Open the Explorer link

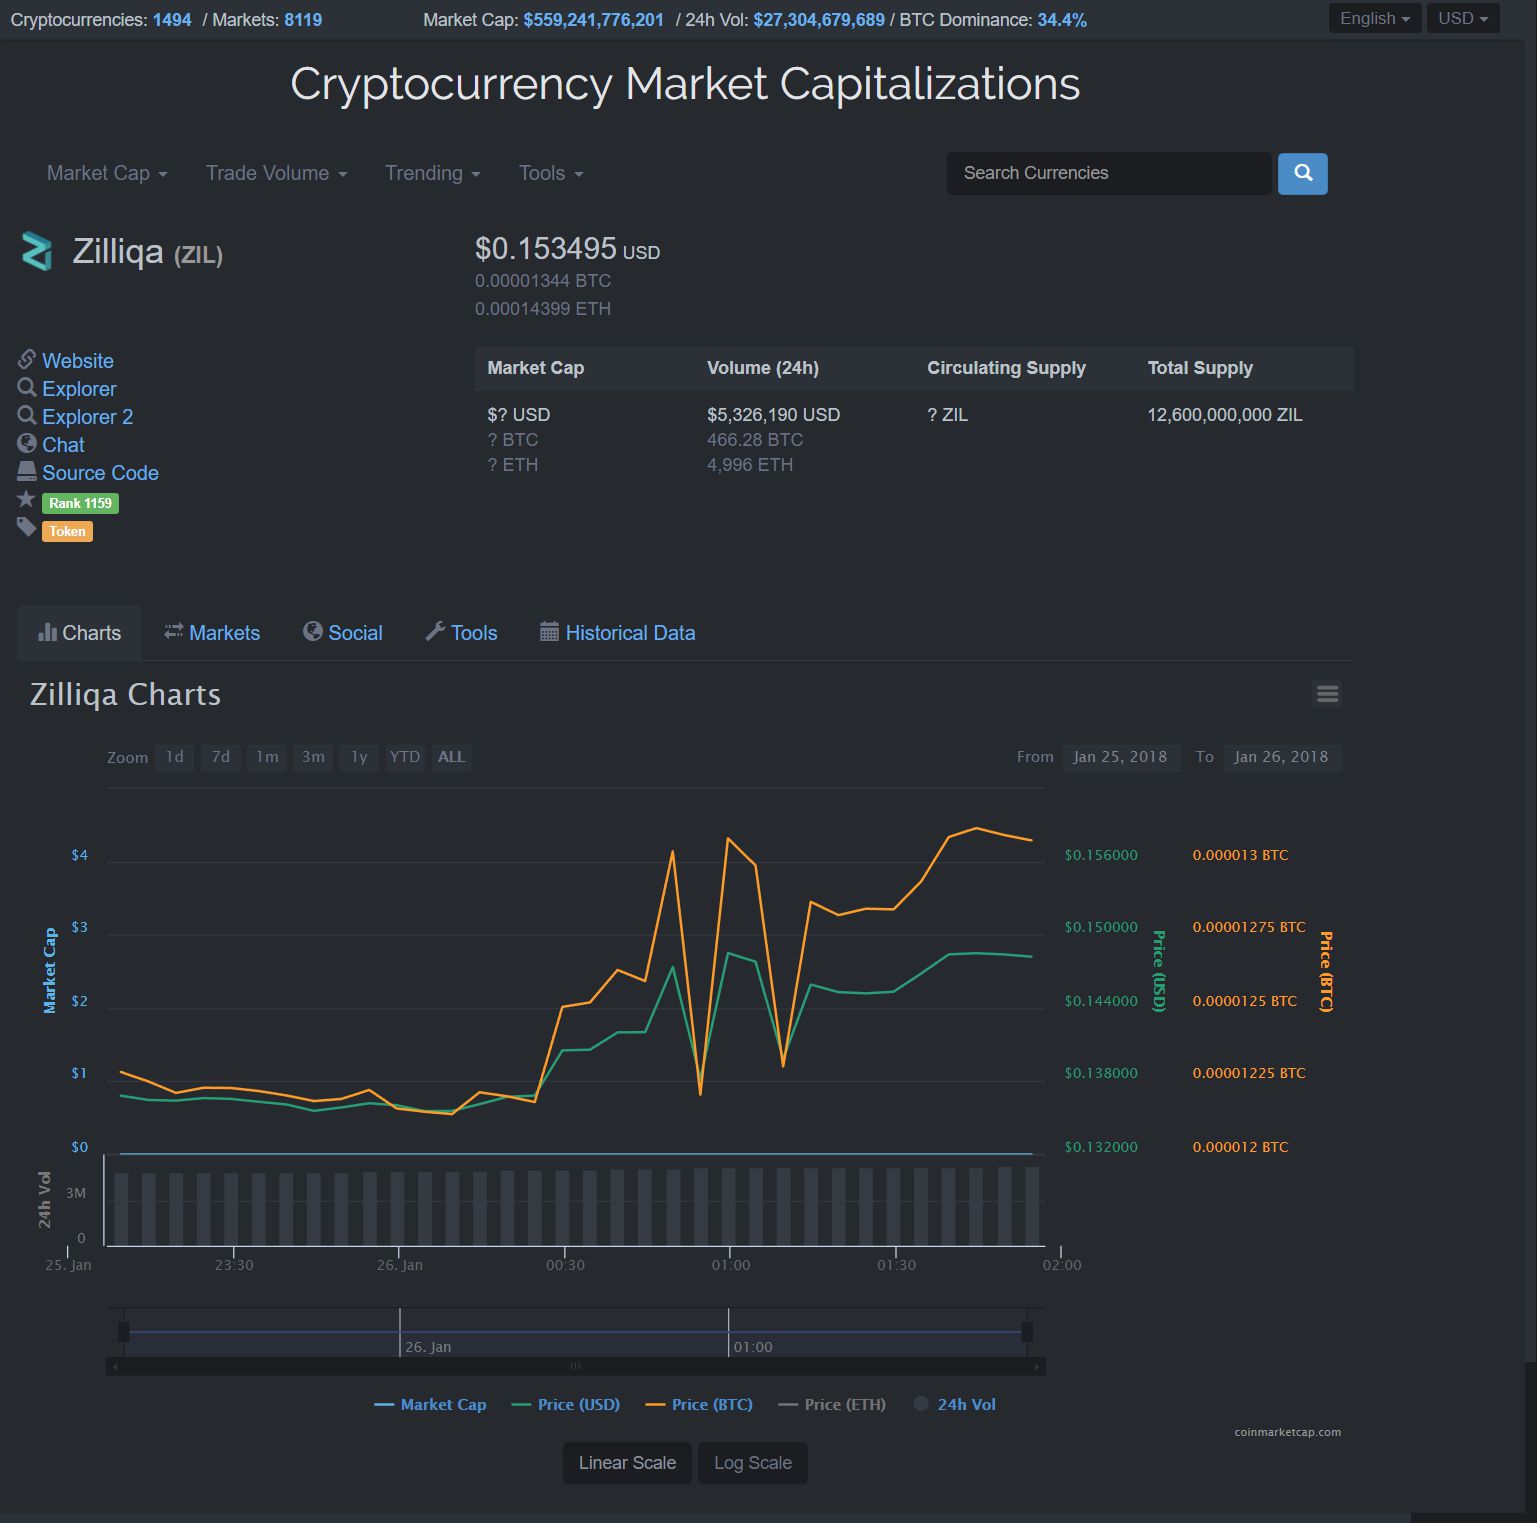(x=79, y=389)
